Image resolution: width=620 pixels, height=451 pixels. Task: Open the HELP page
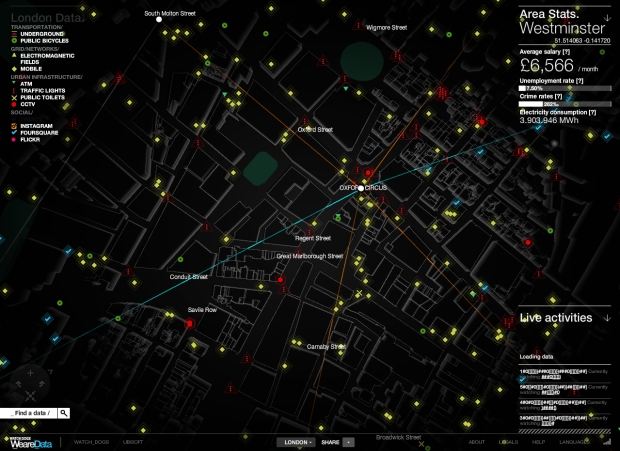[538, 442]
